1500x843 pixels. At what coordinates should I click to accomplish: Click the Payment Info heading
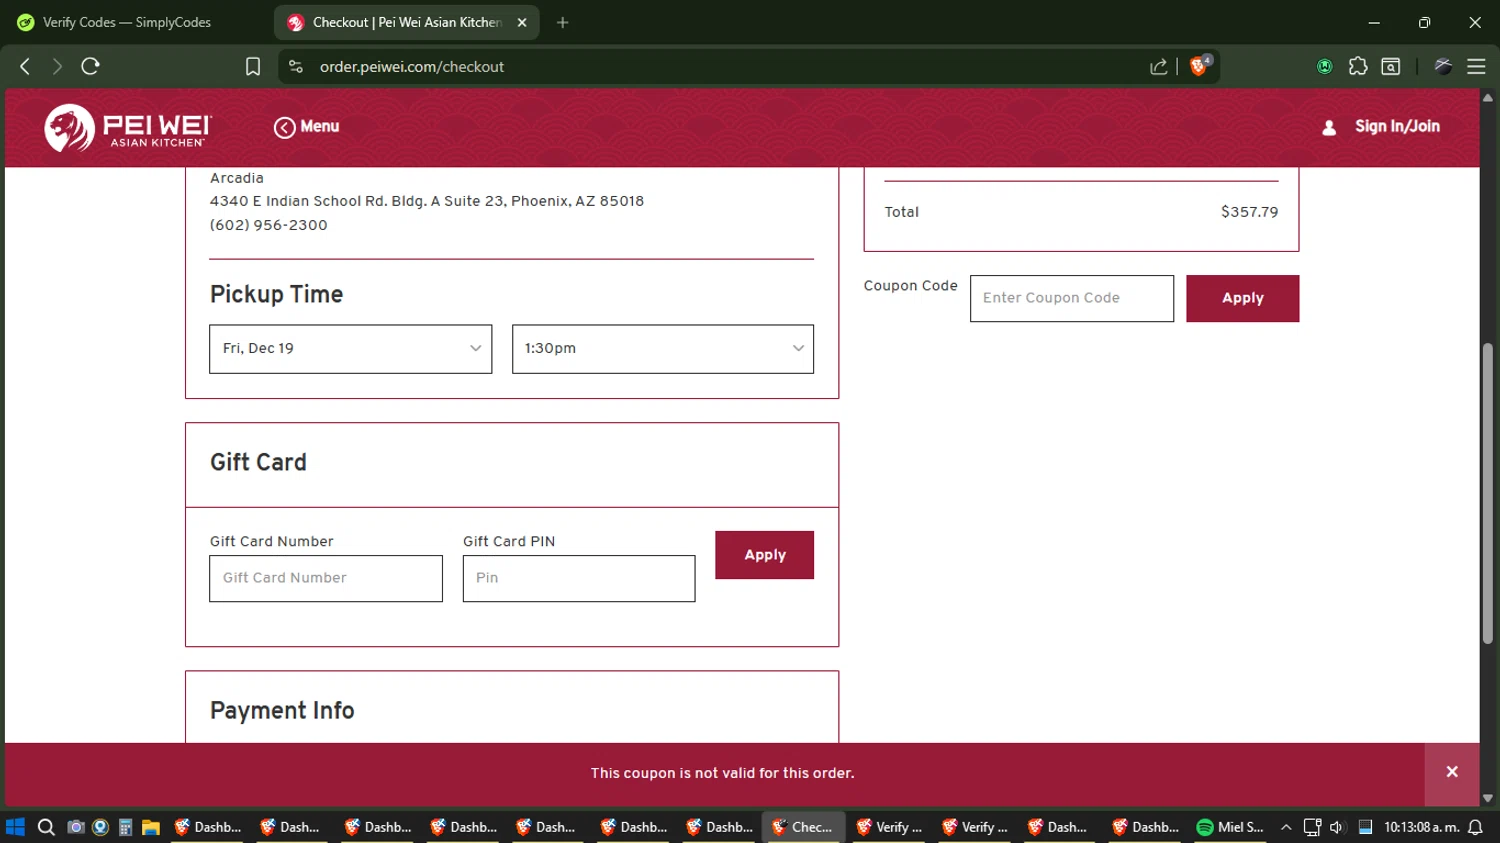pyautogui.click(x=282, y=710)
